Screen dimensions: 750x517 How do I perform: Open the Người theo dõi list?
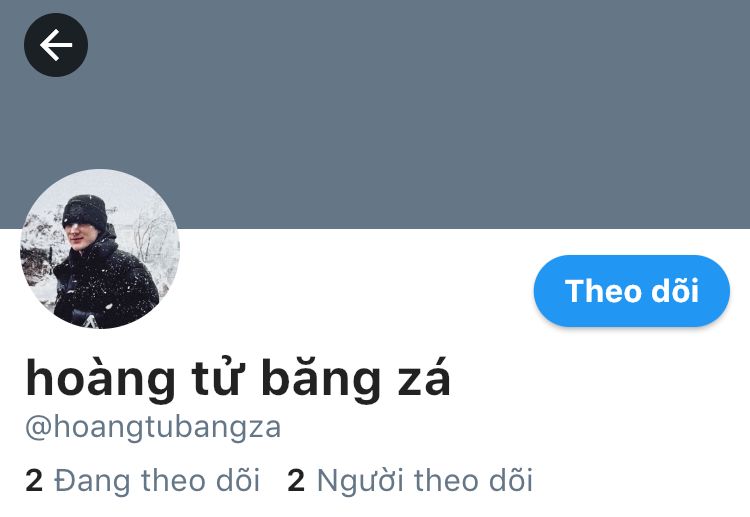coord(410,480)
